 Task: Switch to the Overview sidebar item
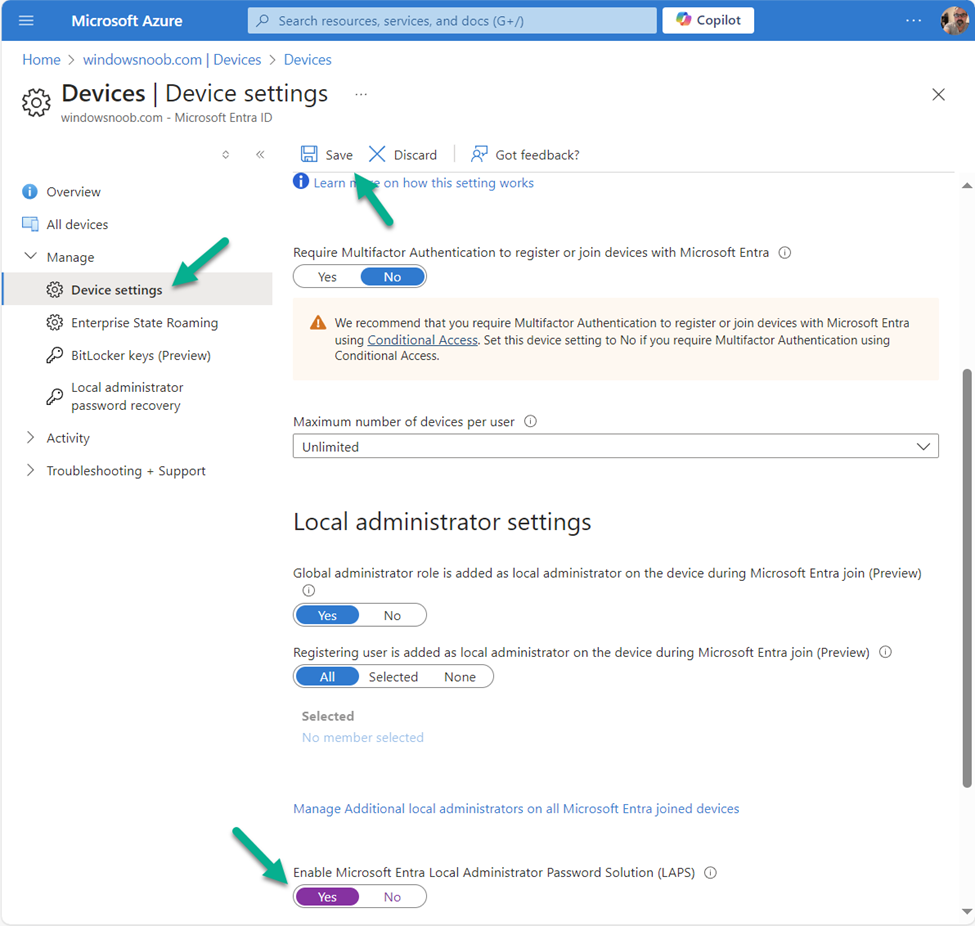[74, 191]
